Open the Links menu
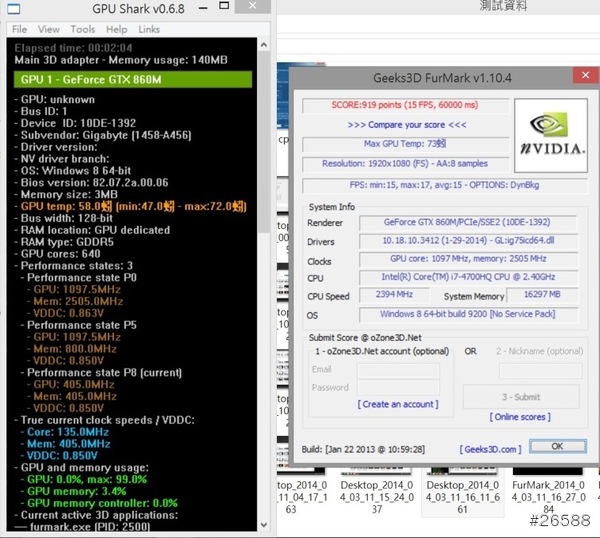 coord(148,29)
